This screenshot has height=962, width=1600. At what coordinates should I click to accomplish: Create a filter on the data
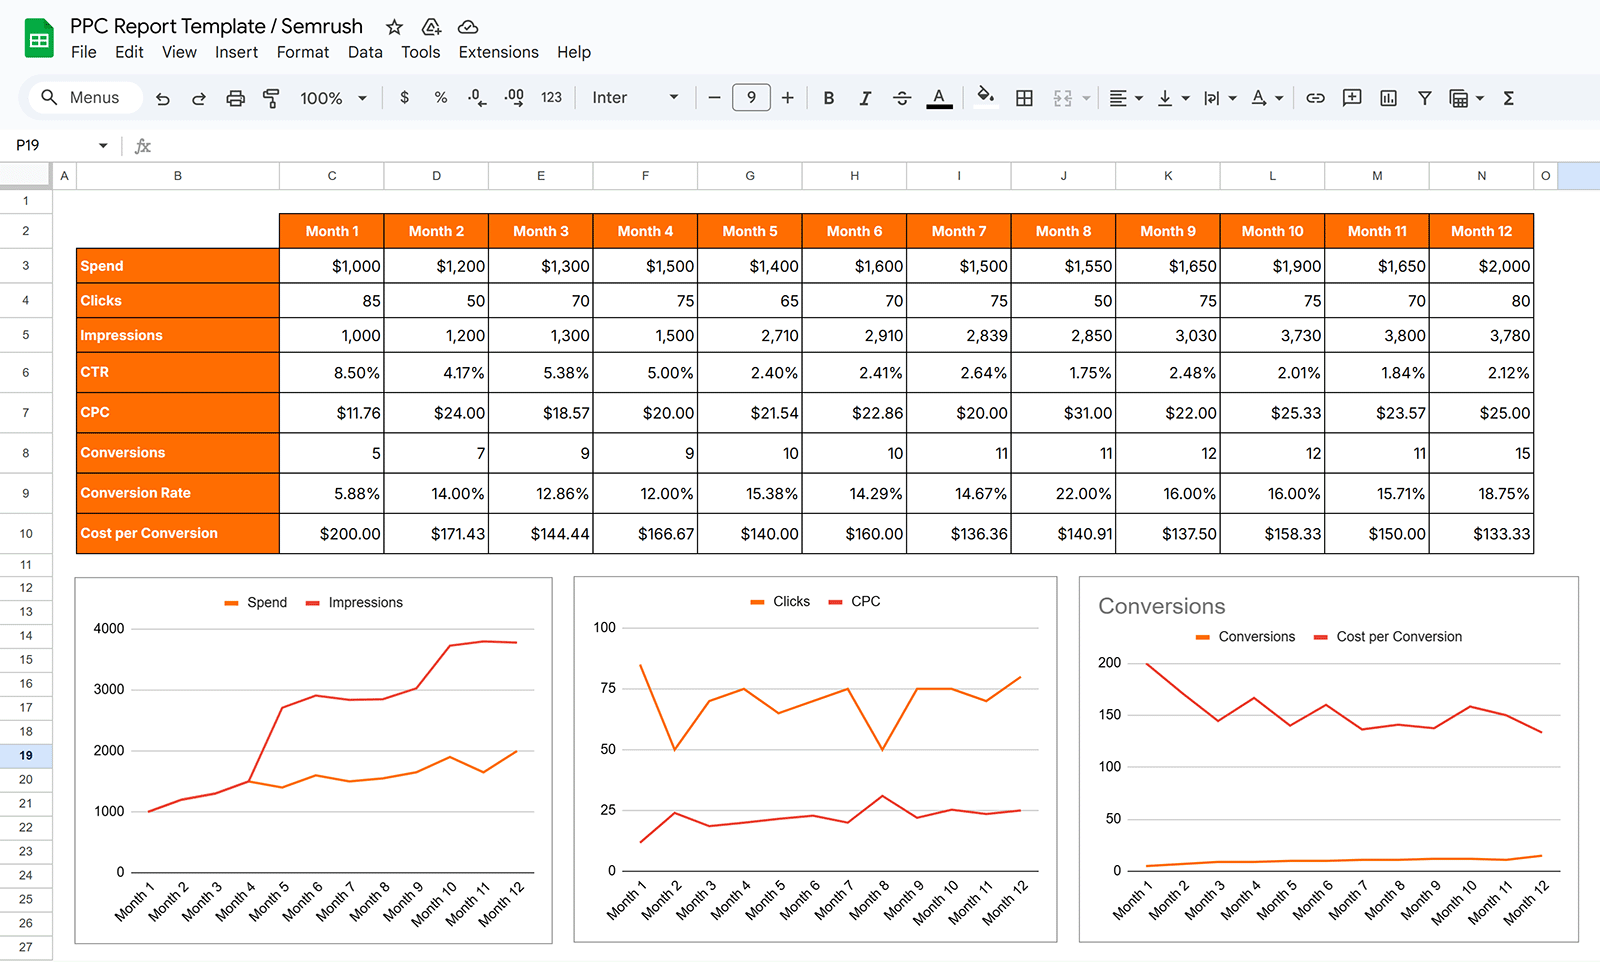[1424, 97]
